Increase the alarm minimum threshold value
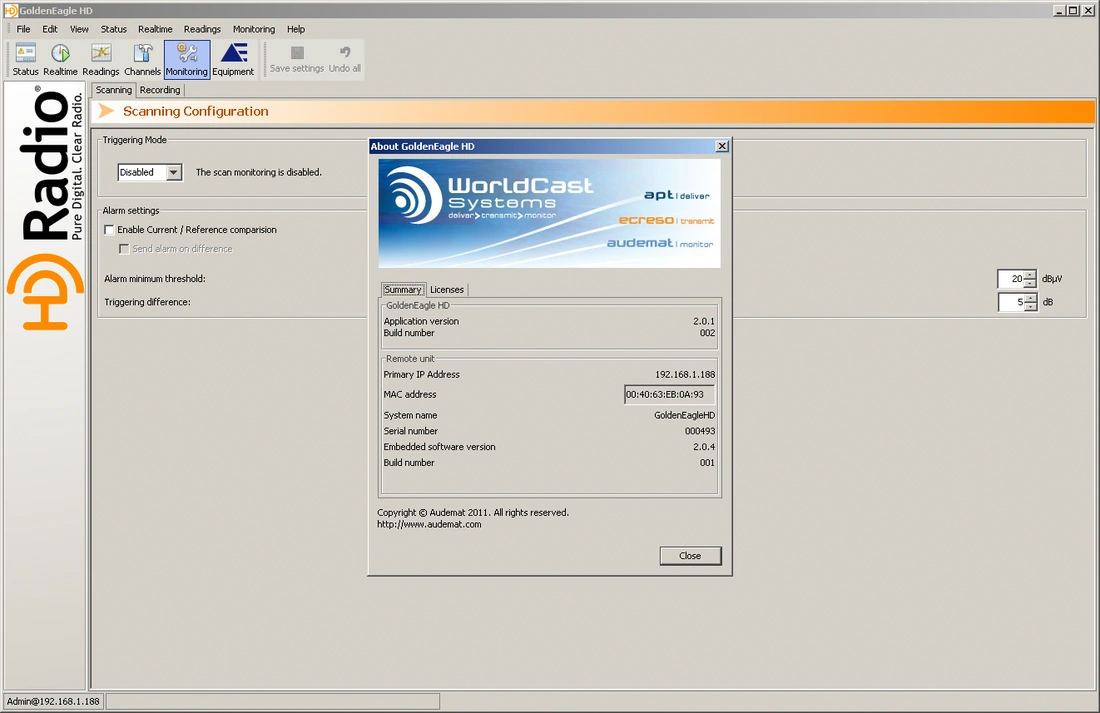 [x=1030, y=275]
